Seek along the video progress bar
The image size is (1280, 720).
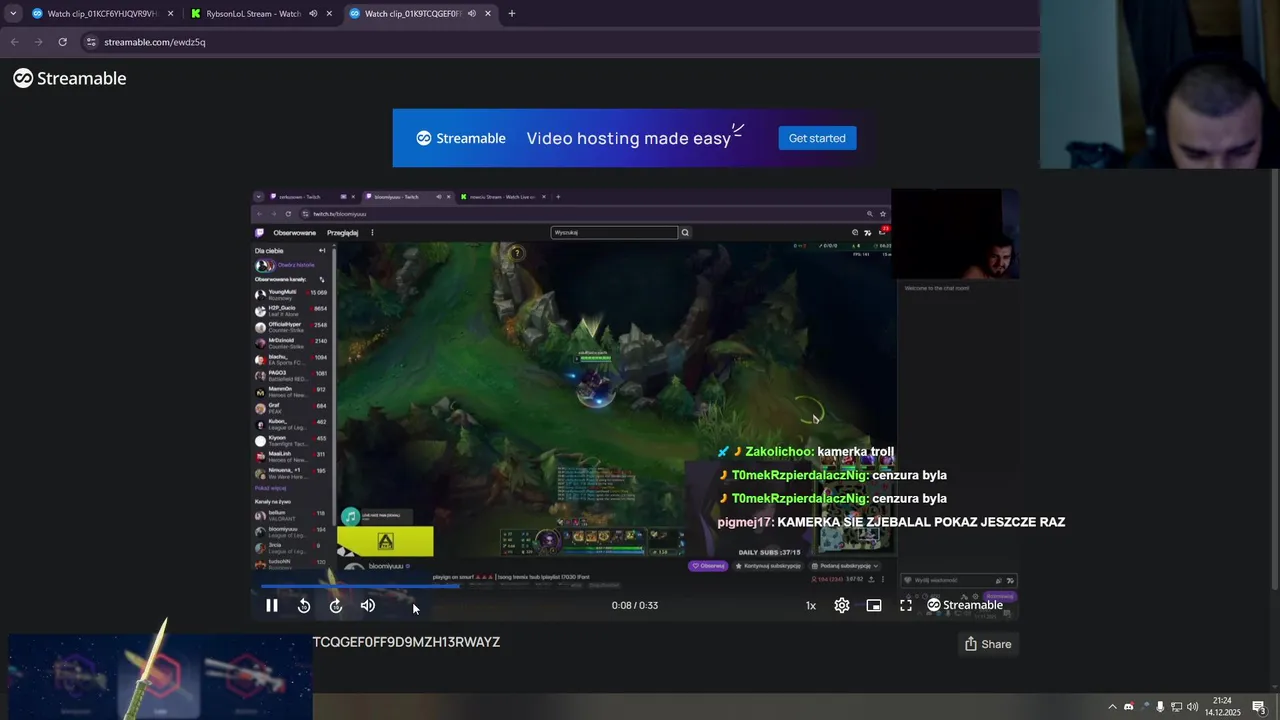point(635,586)
